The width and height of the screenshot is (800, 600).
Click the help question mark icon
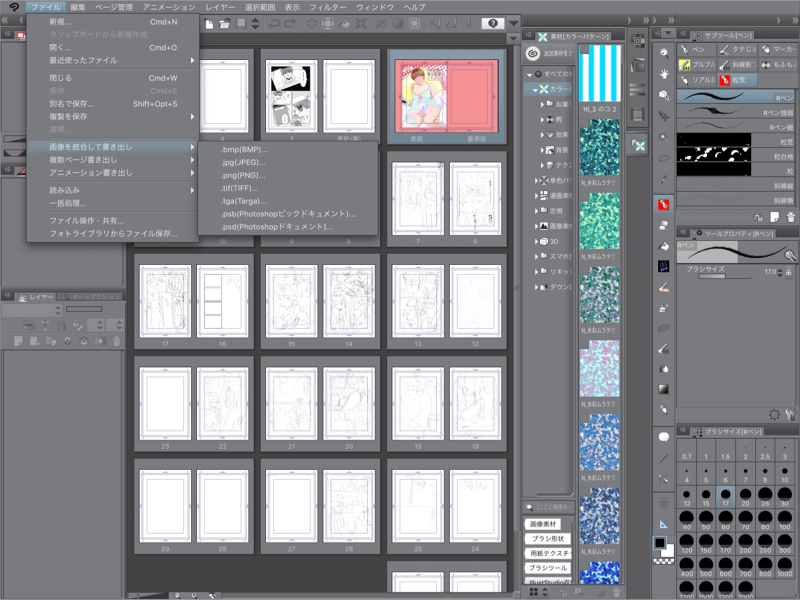[491, 23]
